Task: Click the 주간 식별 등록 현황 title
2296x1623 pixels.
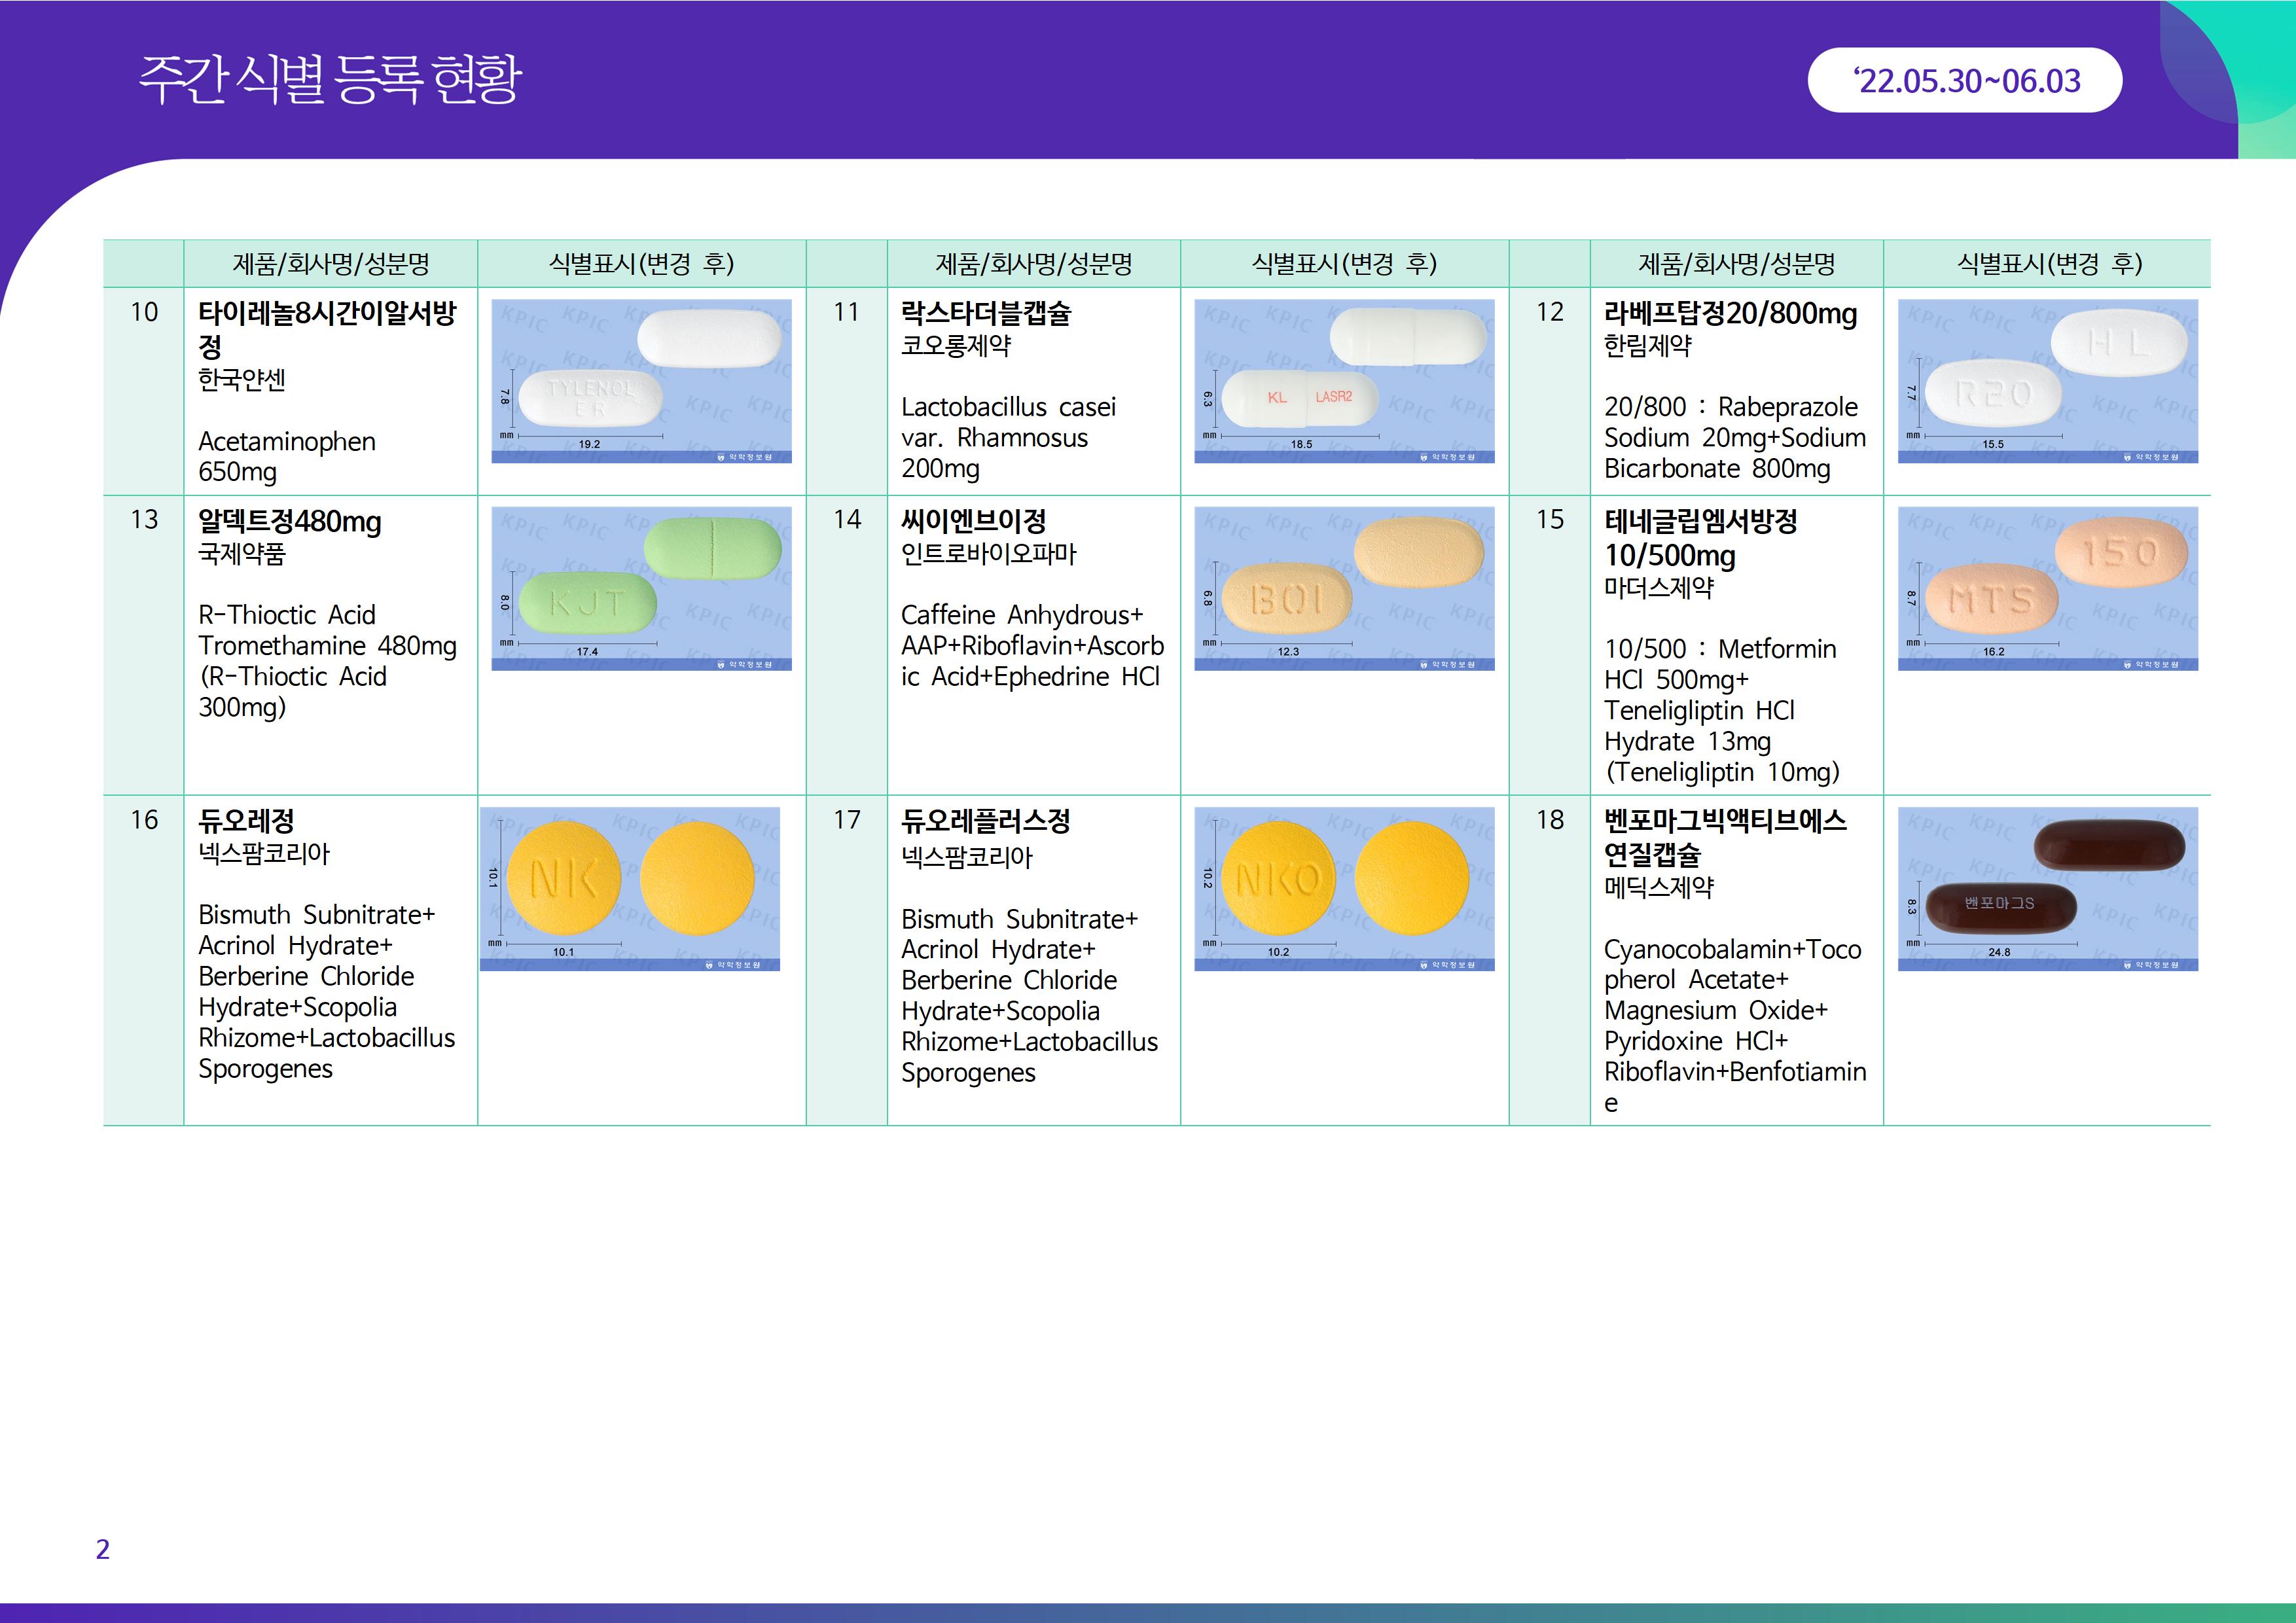Action: coord(330,79)
